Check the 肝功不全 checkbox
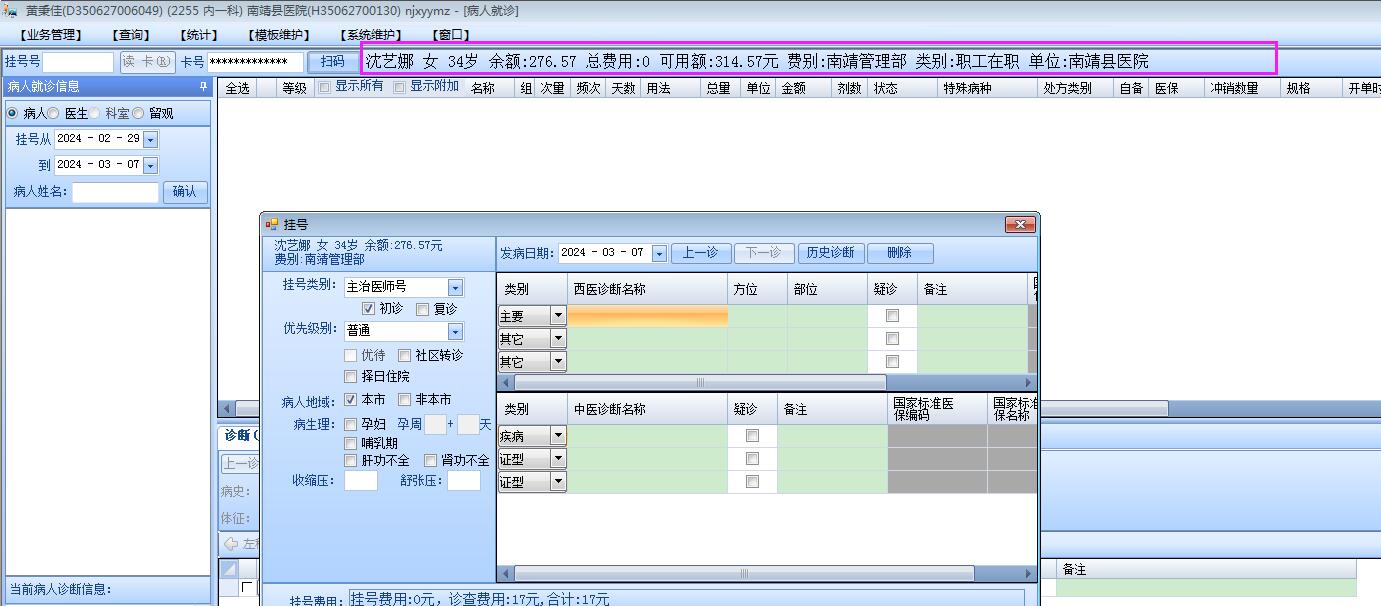This screenshot has width=1381, height=606. tap(350, 461)
